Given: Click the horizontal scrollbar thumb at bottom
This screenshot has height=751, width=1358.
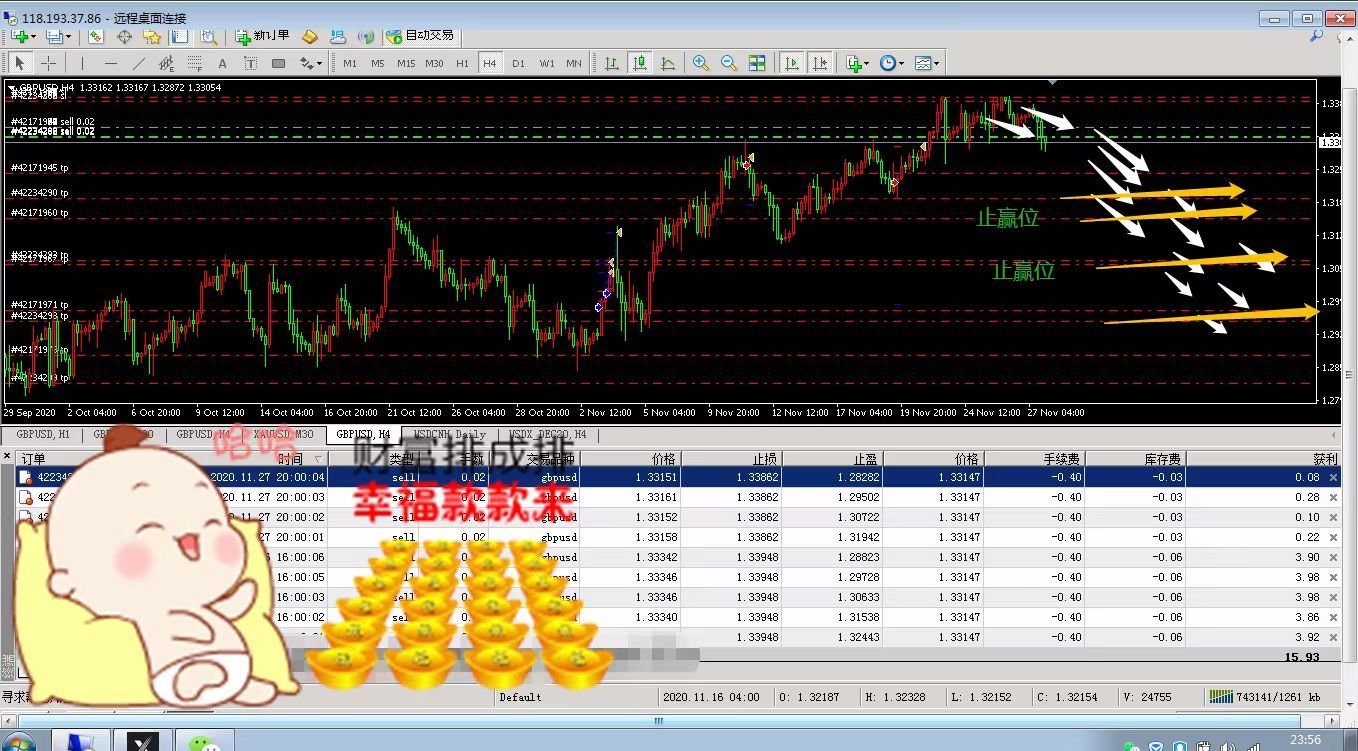Looking at the screenshot, I should [658, 720].
